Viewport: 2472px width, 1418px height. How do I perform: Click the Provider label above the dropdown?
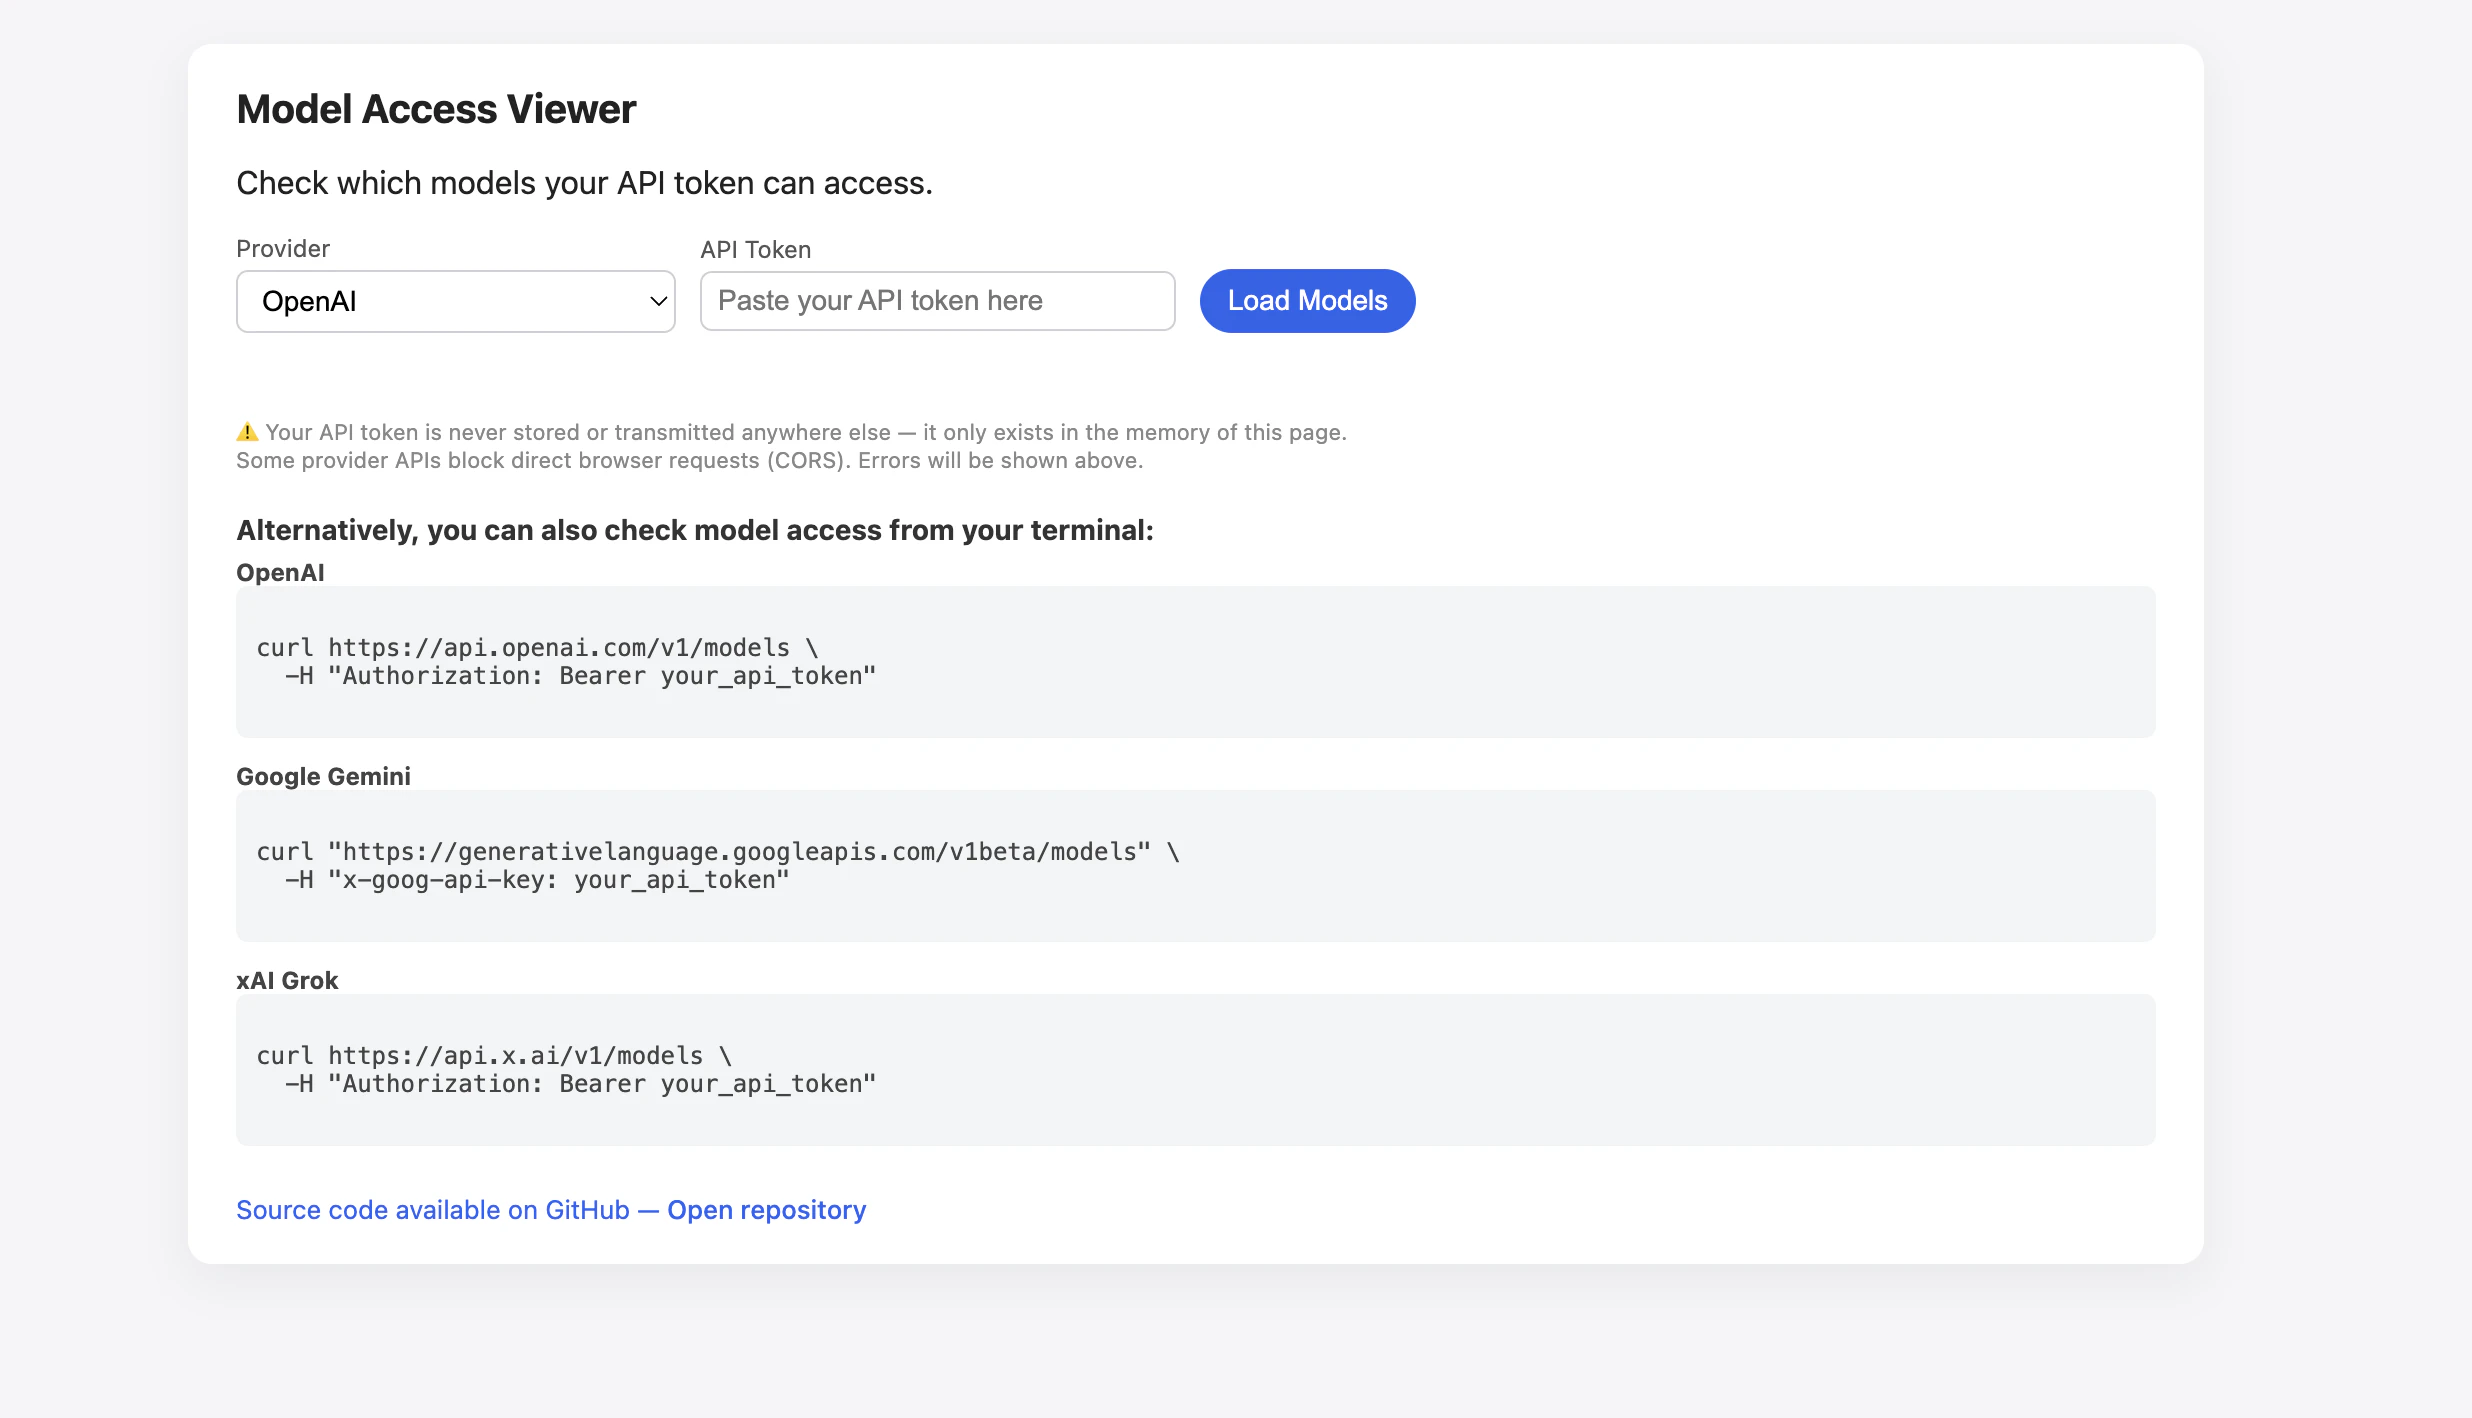(282, 248)
